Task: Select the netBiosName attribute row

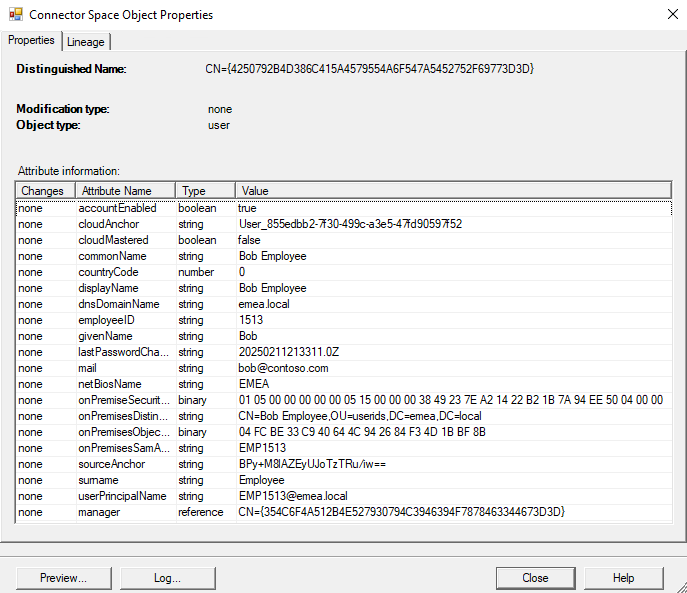Action: click(344, 384)
